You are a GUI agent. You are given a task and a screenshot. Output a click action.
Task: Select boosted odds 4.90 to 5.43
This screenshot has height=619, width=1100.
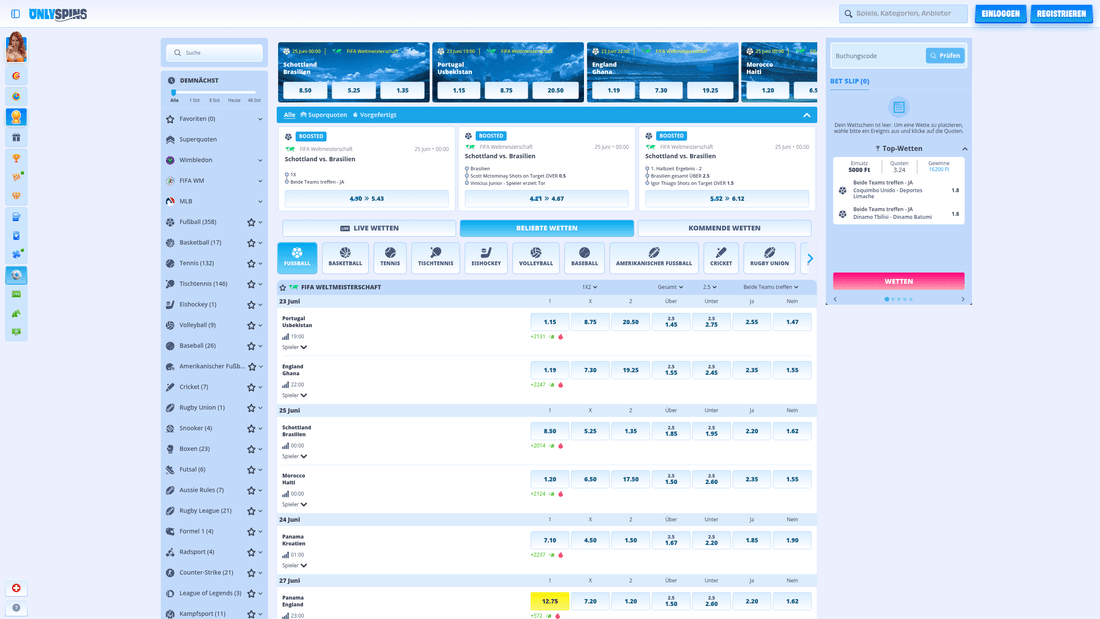tap(367, 199)
